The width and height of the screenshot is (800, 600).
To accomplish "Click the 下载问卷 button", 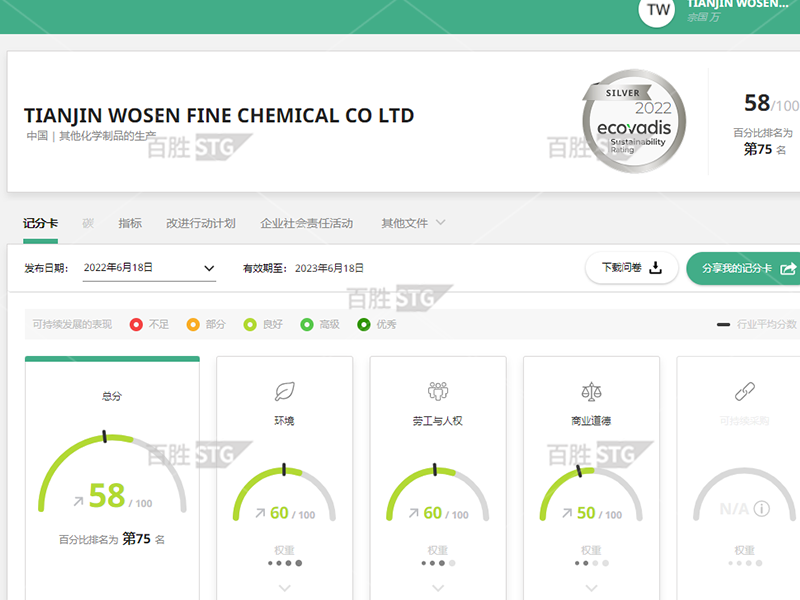I will (x=632, y=268).
